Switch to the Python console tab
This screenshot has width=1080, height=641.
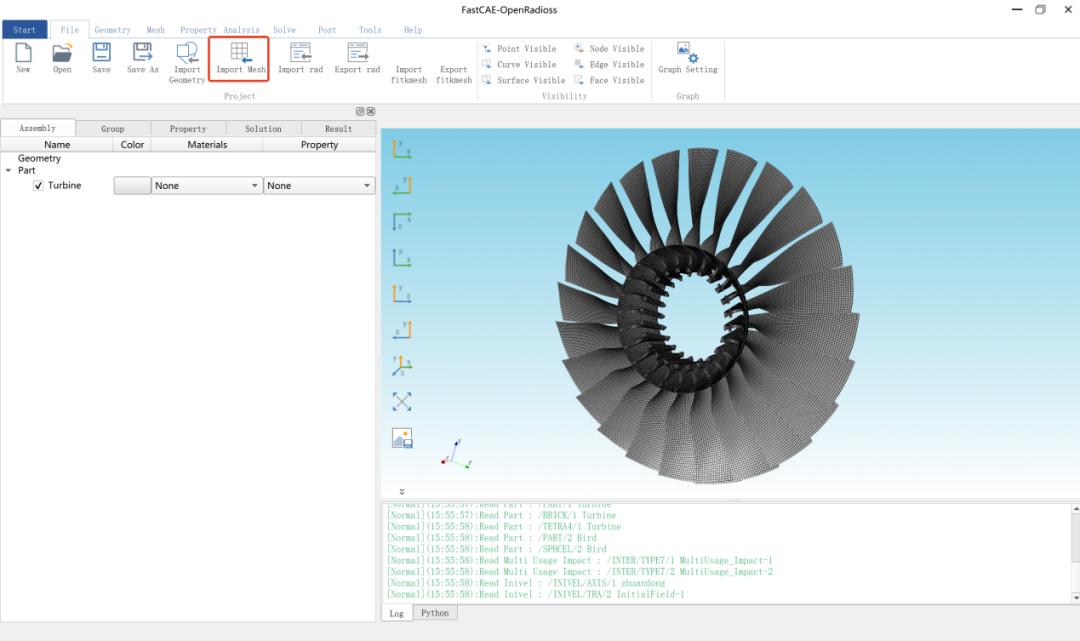[x=435, y=613]
